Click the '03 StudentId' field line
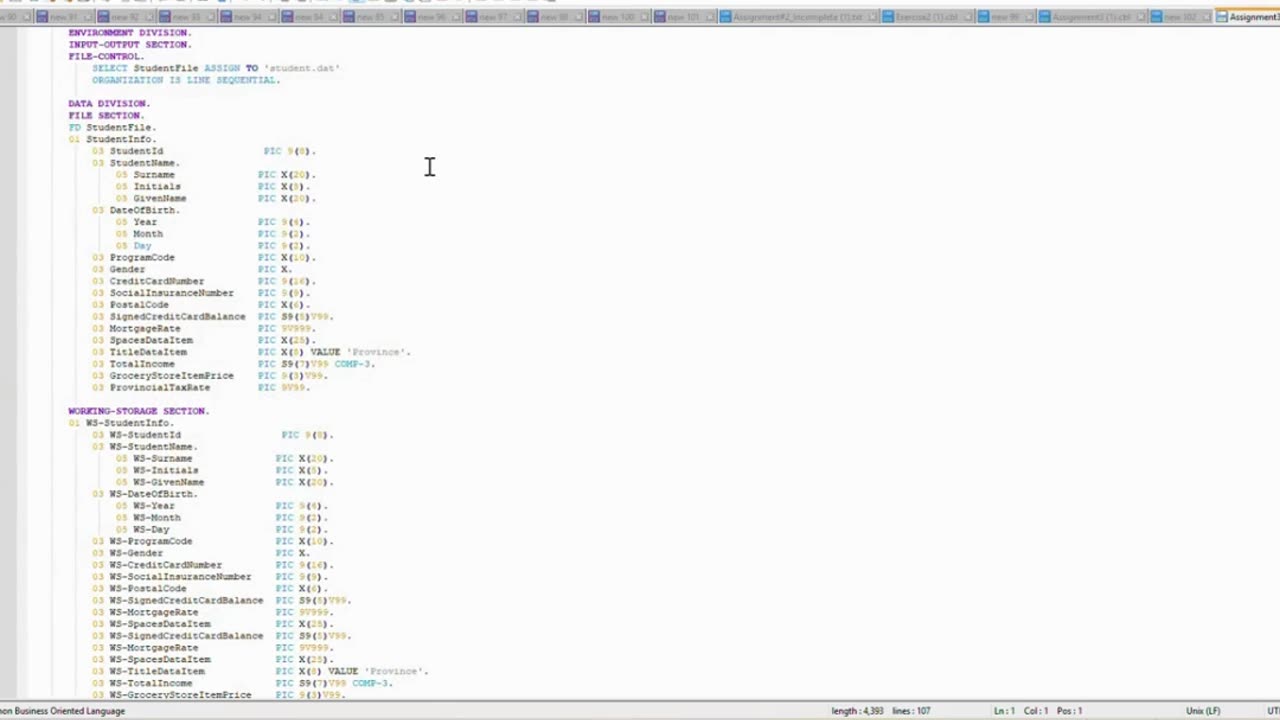 click(204, 151)
